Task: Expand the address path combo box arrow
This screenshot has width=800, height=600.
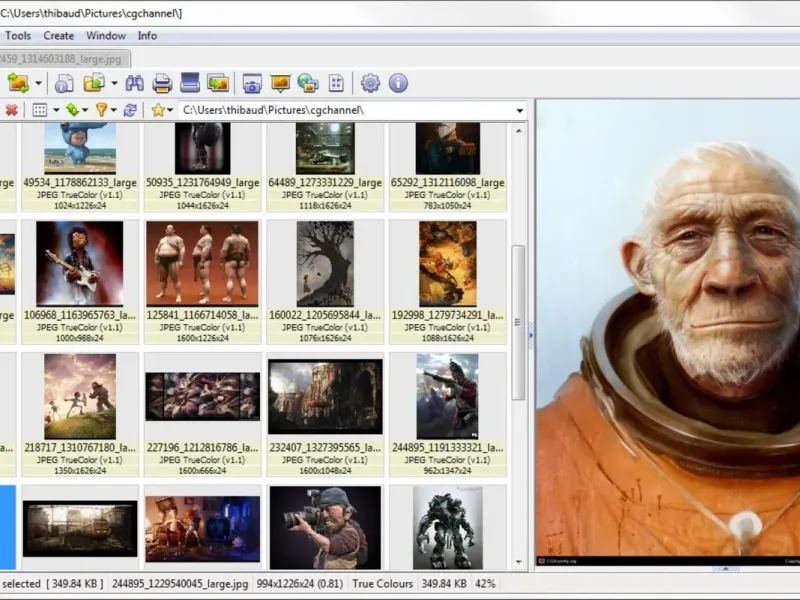Action: (x=520, y=110)
